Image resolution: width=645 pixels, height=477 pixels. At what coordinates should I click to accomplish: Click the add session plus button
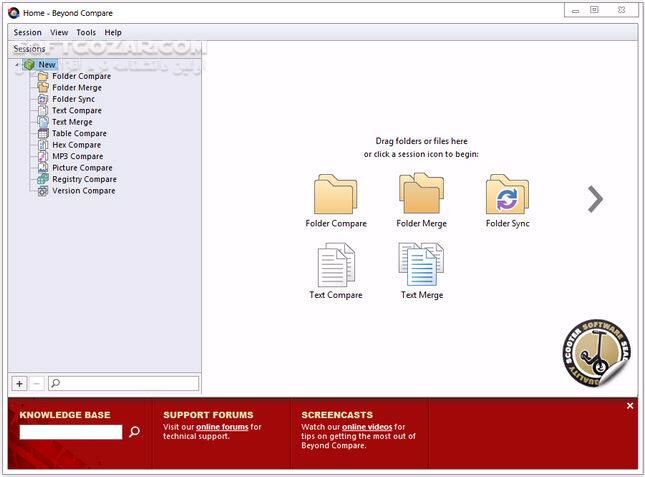coord(19,383)
